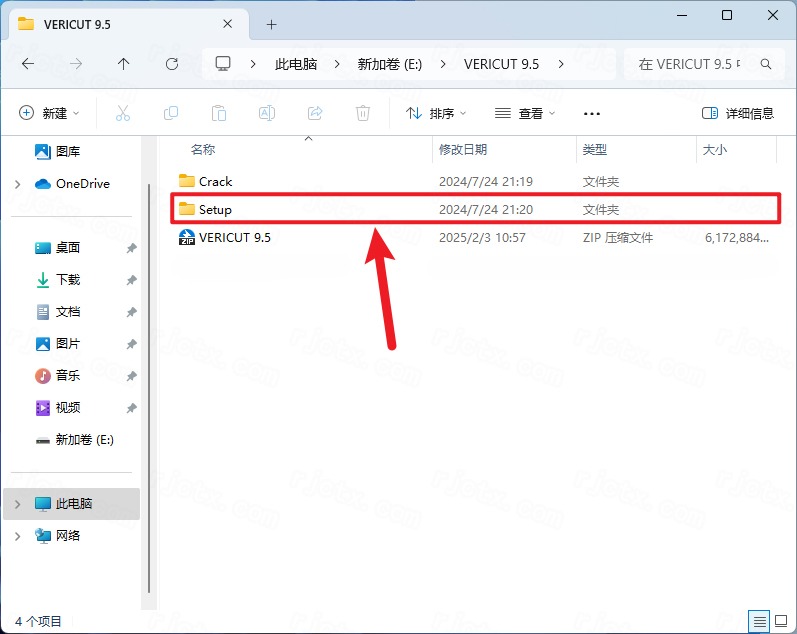Select the Crack folder
797x634 pixels.
click(x=475, y=182)
